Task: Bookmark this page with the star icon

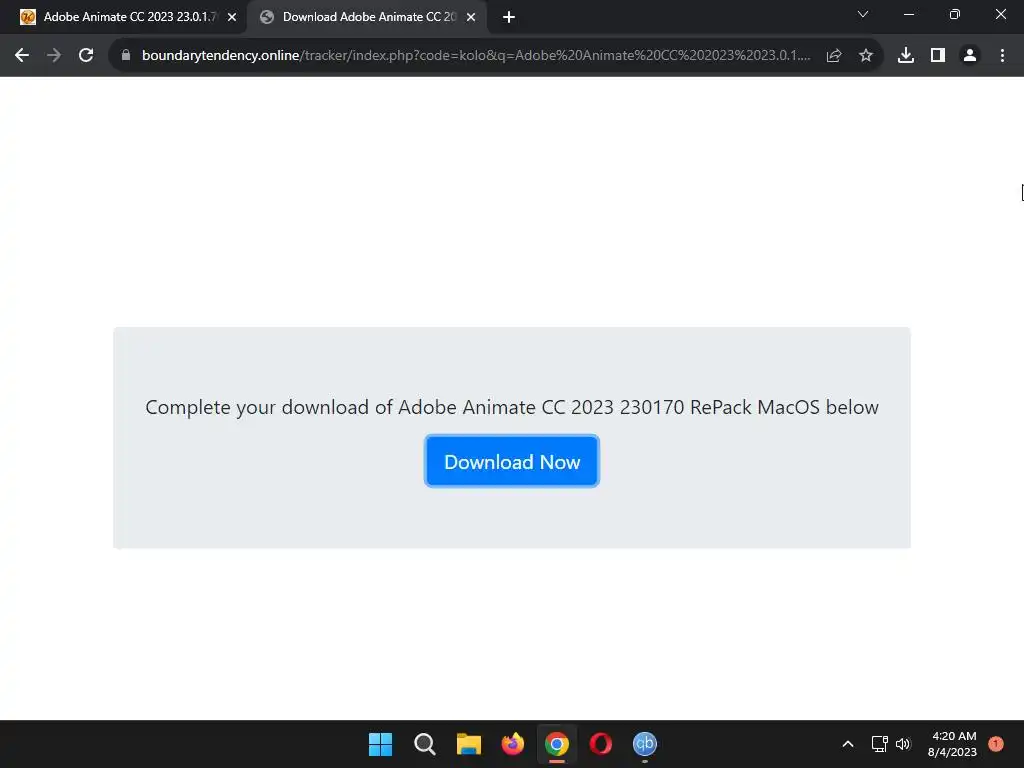Action: click(866, 56)
